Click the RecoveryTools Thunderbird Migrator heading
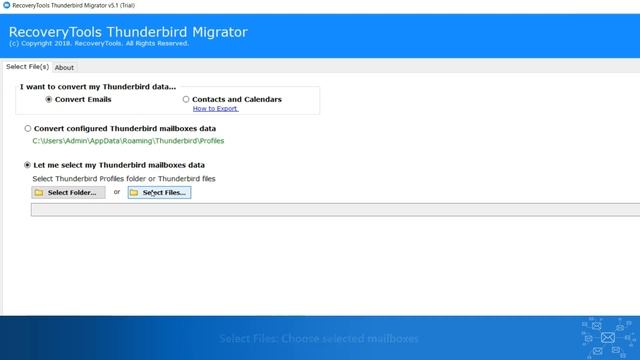Viewport: 640px width, 360px height. (128, 32)
